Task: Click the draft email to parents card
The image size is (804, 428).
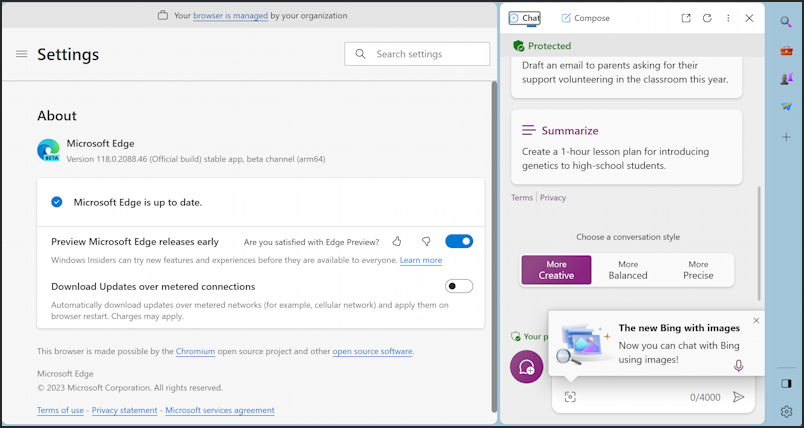Action: click(627, 77)
